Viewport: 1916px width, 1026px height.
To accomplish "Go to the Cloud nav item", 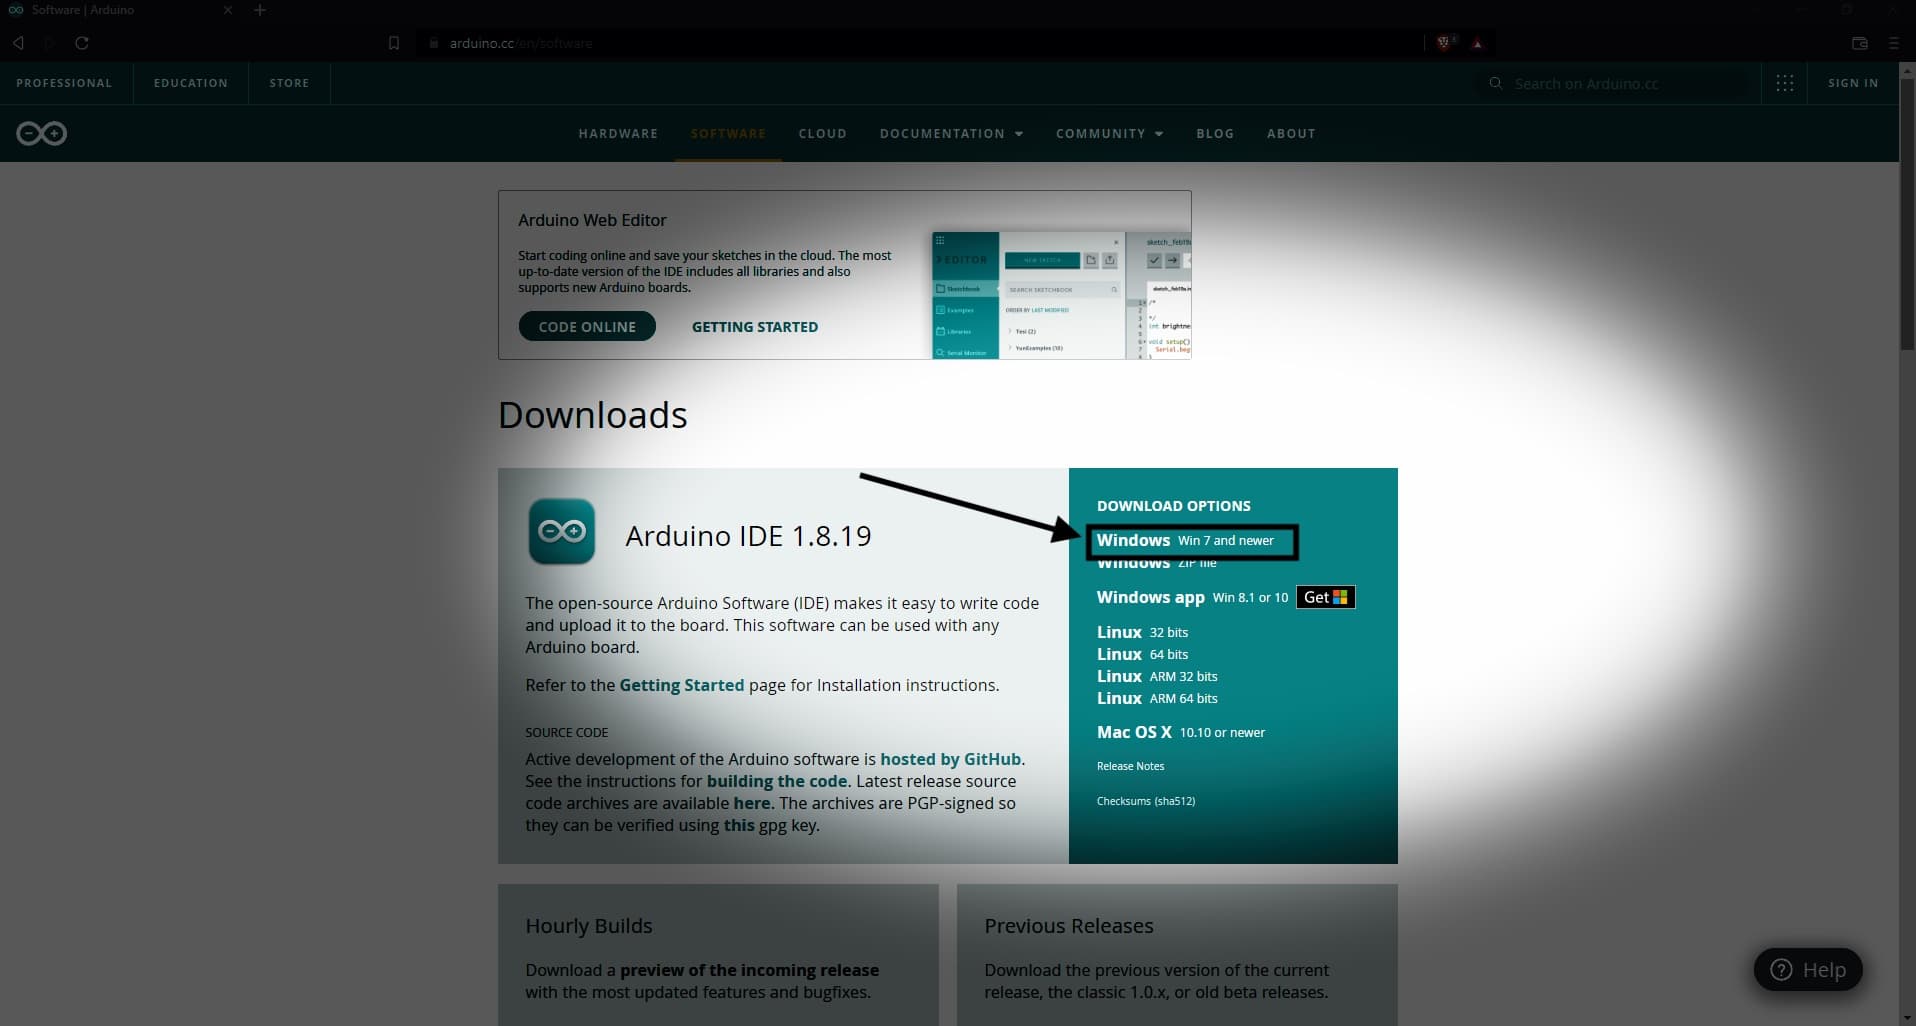I will coord(822,133).
